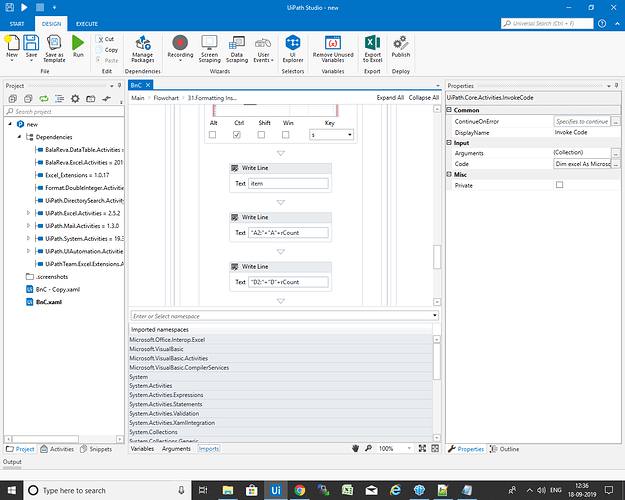Image resolution: width=625 pixels, height=500 pixels.
Task: Close the BnC document tab
Action: coord(147,85)
